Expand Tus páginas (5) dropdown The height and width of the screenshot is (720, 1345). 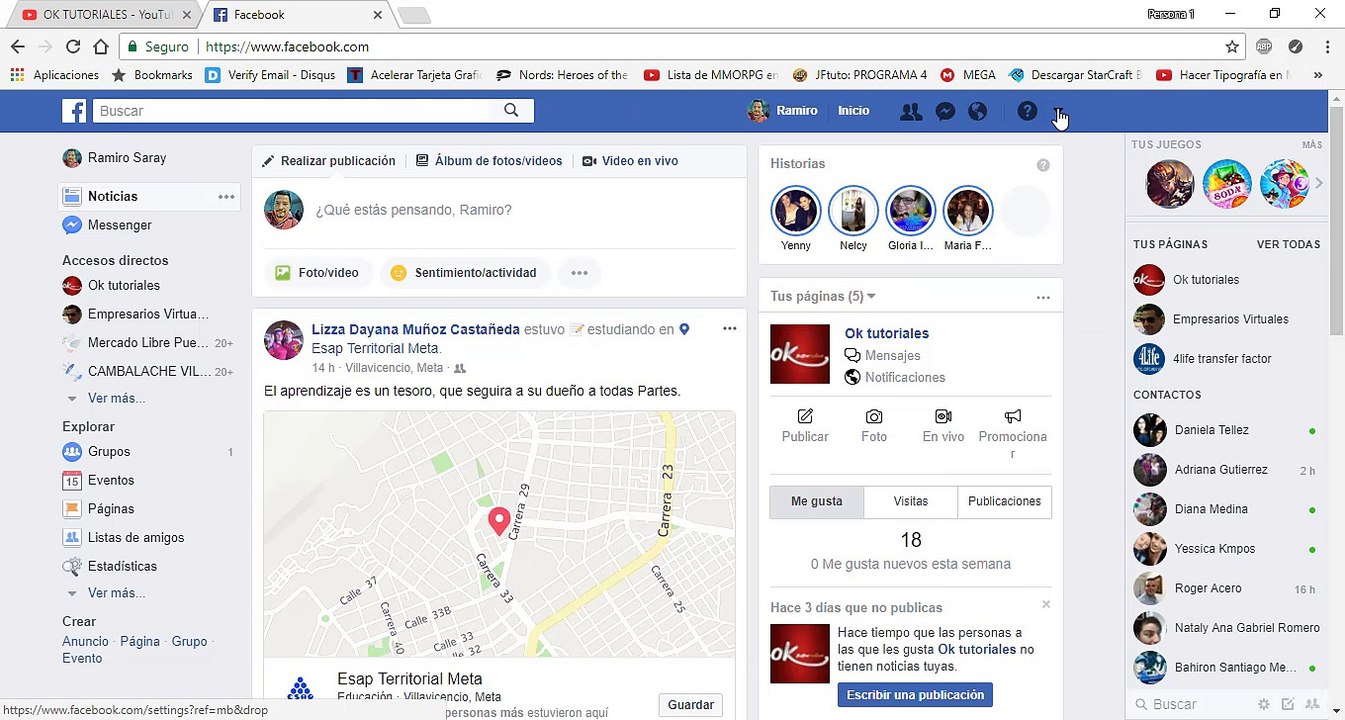tap(823, 297)
